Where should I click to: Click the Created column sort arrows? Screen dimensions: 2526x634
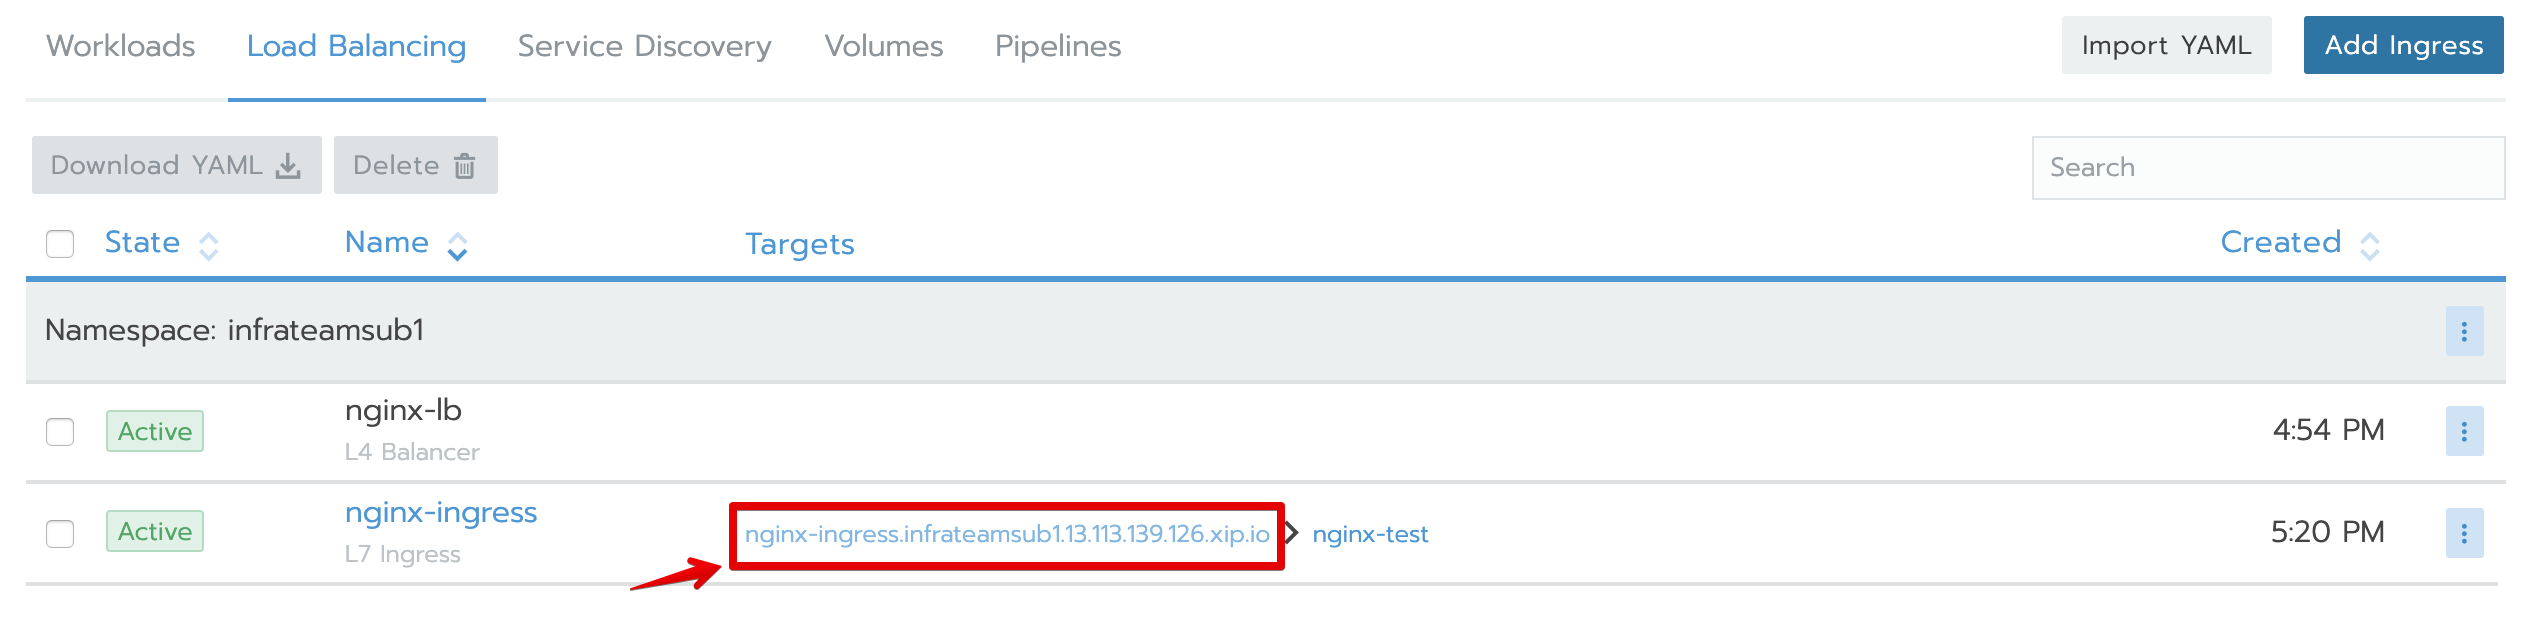click(2369, 246)
